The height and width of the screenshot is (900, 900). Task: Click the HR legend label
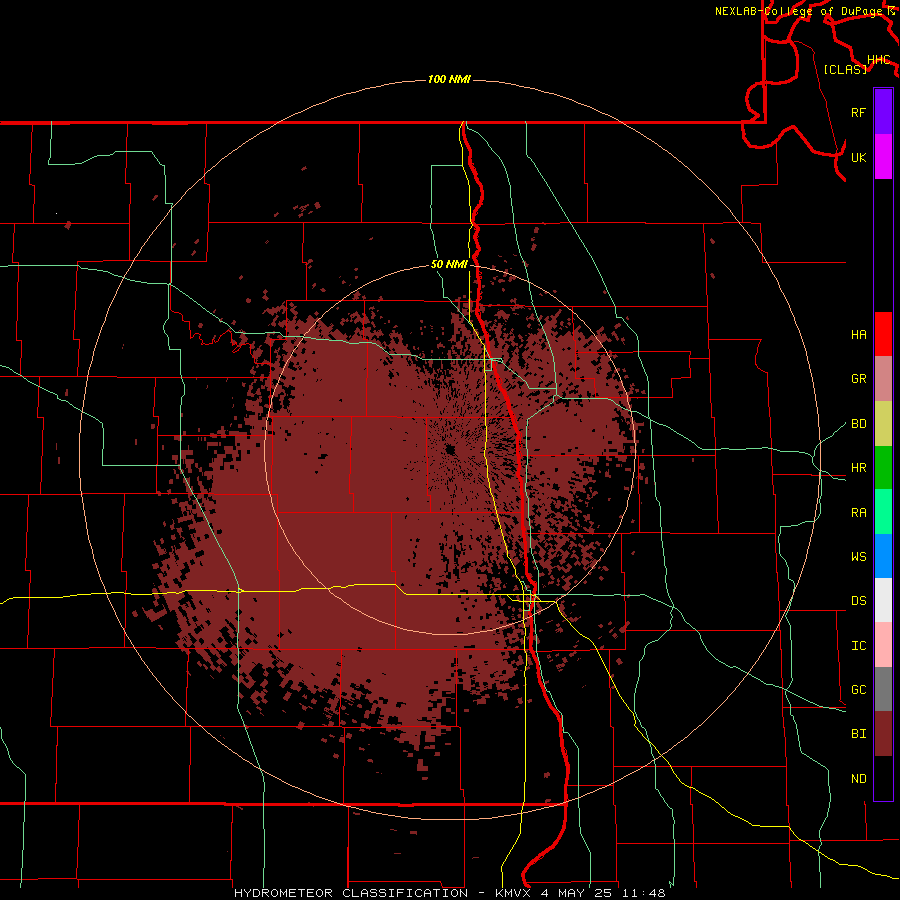pos(858,468)
